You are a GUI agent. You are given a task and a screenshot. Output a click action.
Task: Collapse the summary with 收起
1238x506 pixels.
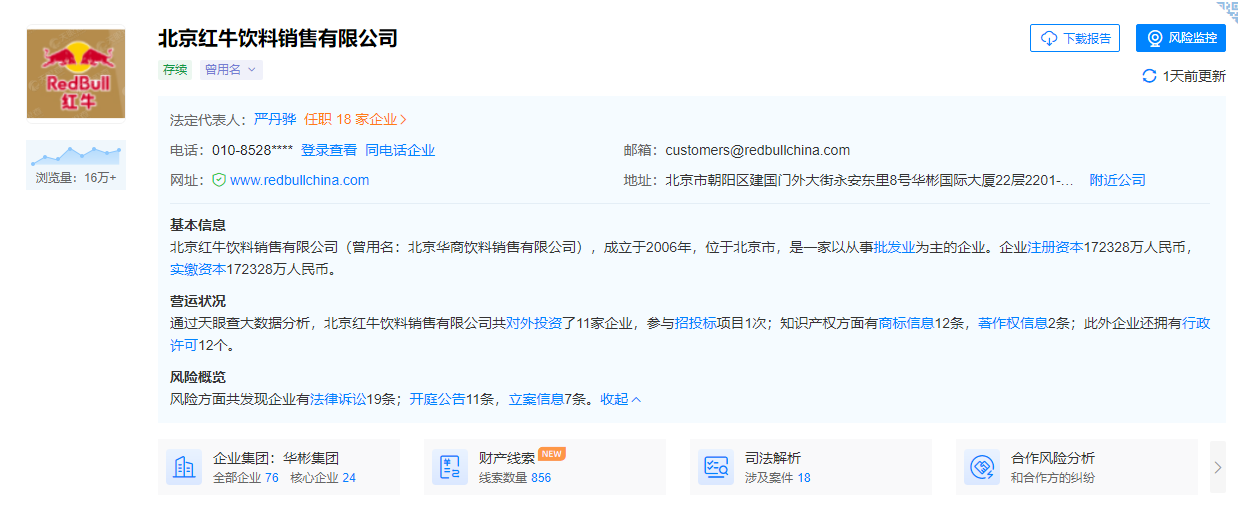pyautogui.click(x=621, y=399)
